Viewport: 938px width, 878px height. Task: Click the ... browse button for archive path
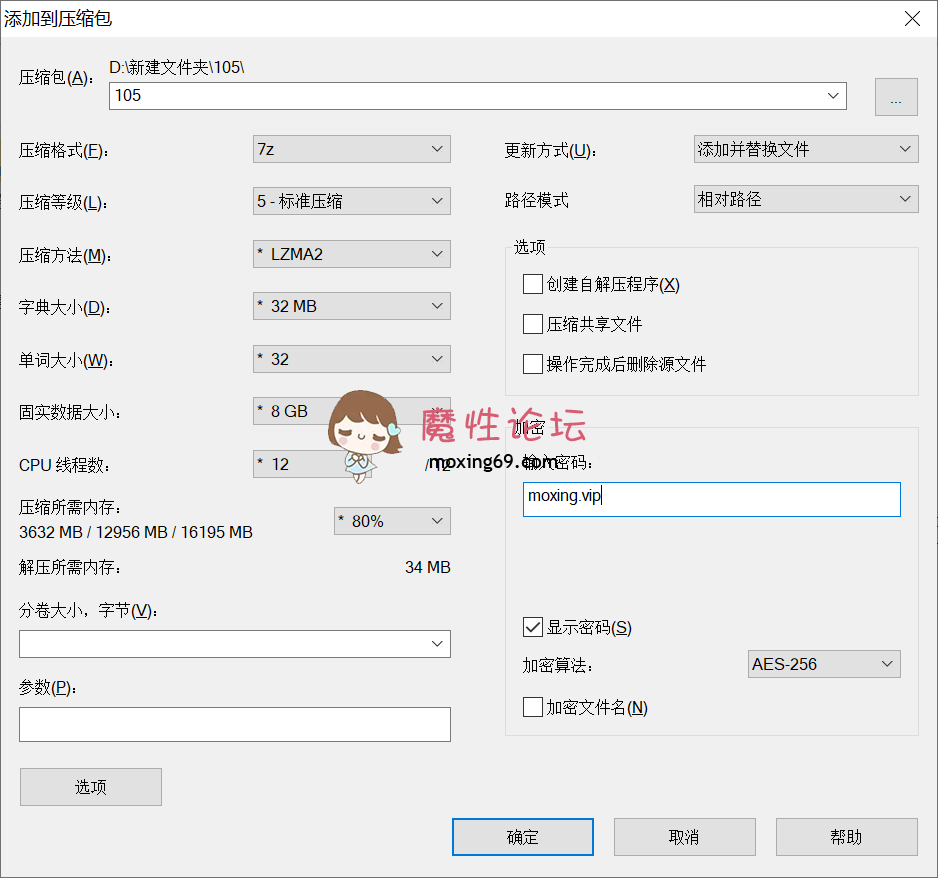click(x=896, y=96)
